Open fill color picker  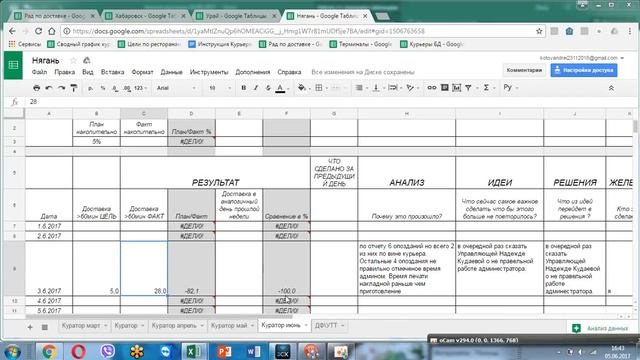coord(303,88)
